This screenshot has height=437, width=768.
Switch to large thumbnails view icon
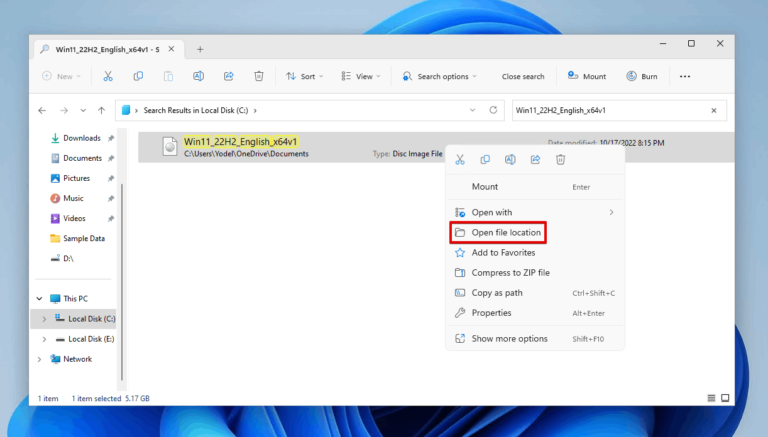pyautogui.click(x=725, y=398)
